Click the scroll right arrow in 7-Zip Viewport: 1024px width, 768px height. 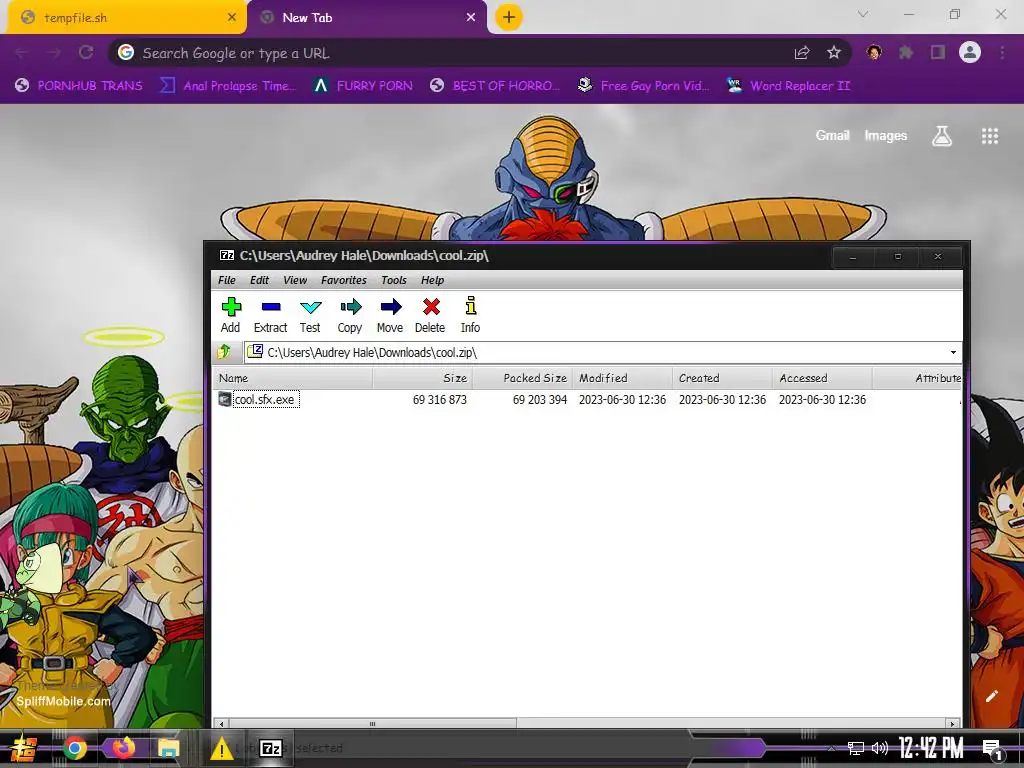tap(953, 724)
